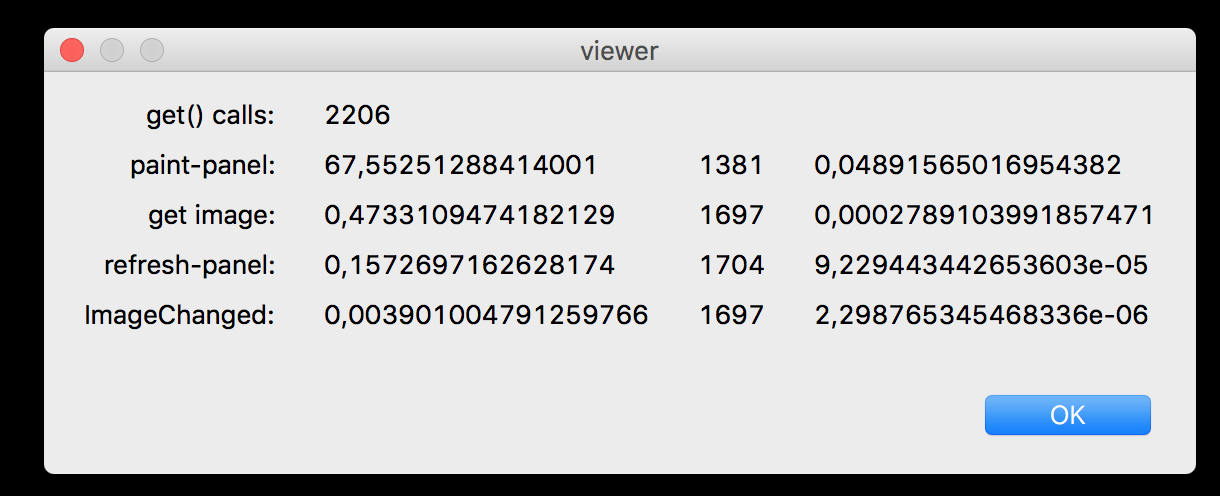Viewport: 1220px width, 496px height.
Task: Click the "ImageChanged:" label
Action: [180, 316]
